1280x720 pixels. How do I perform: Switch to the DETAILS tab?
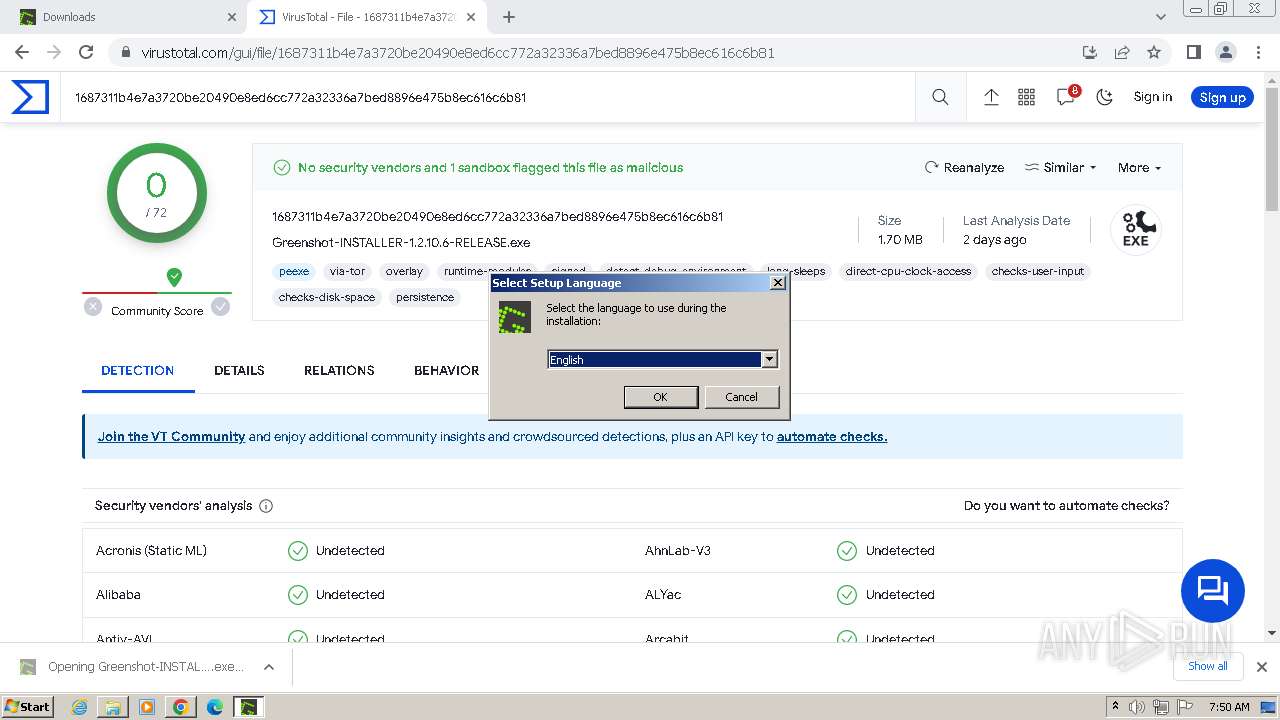(x=239, y=370)
